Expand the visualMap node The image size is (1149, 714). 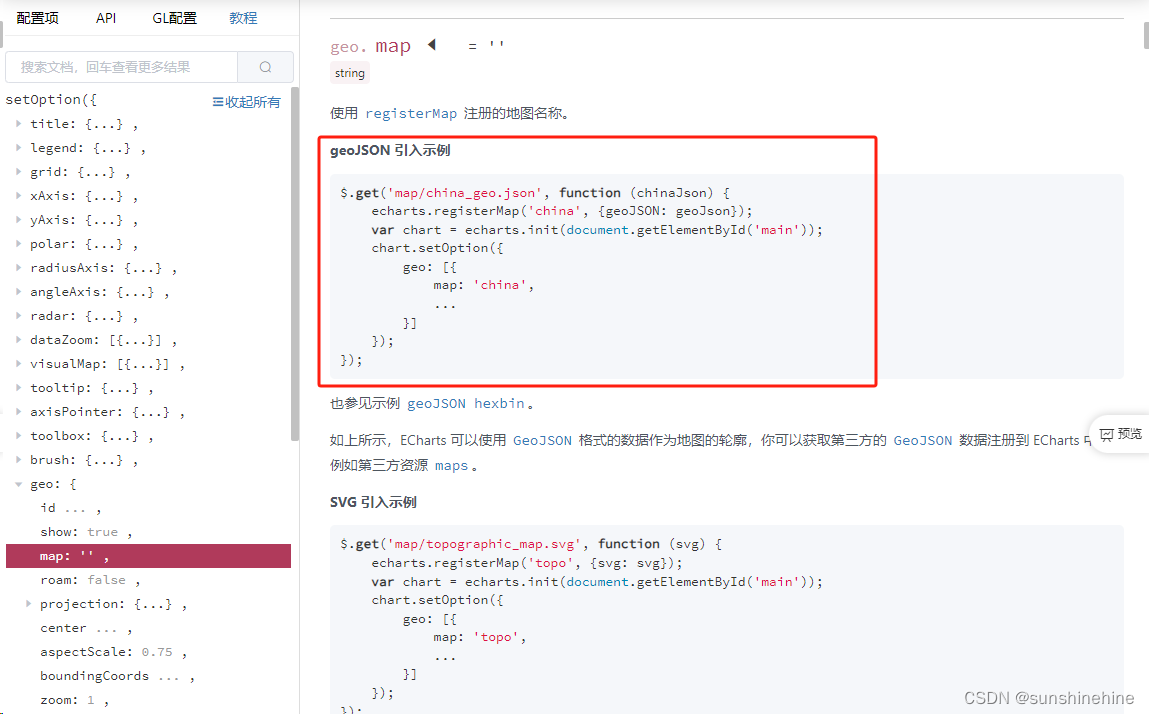point(18,363)
